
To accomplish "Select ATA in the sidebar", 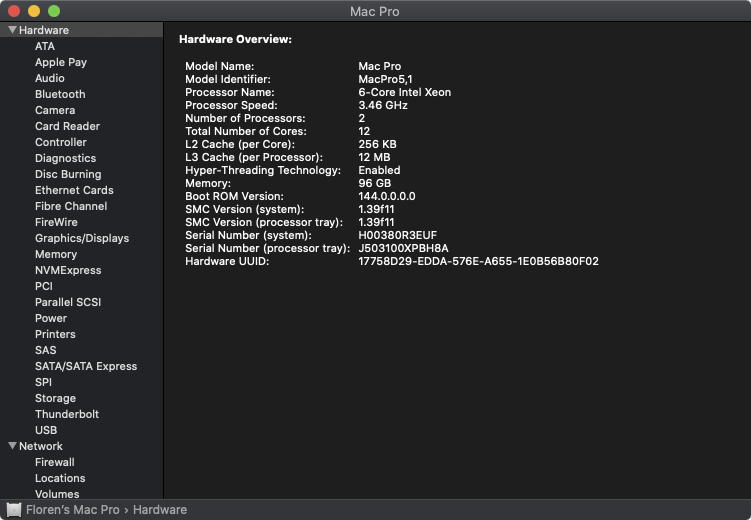I will 45,46.
